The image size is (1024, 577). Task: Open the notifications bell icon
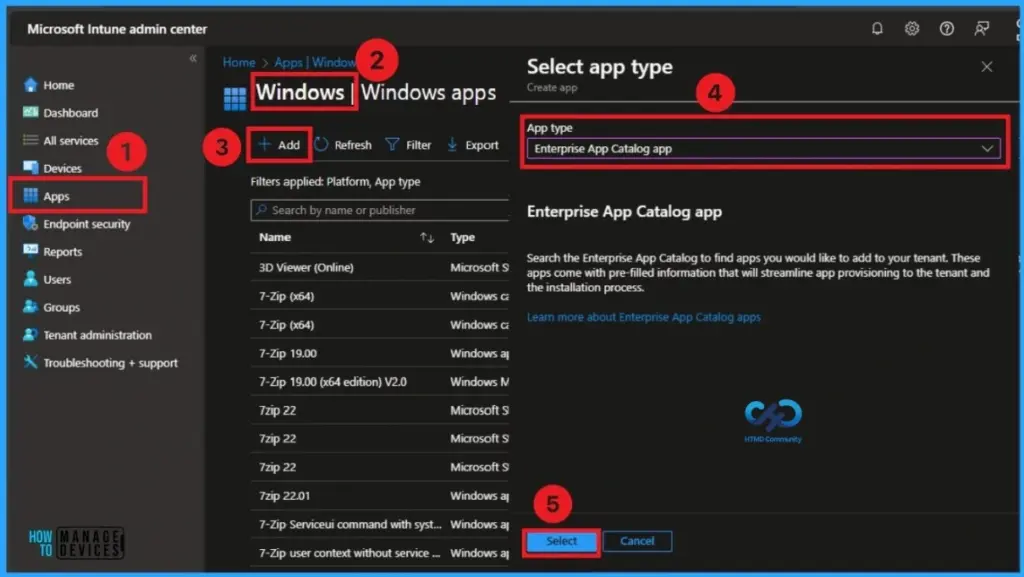[x=877, y=29]
